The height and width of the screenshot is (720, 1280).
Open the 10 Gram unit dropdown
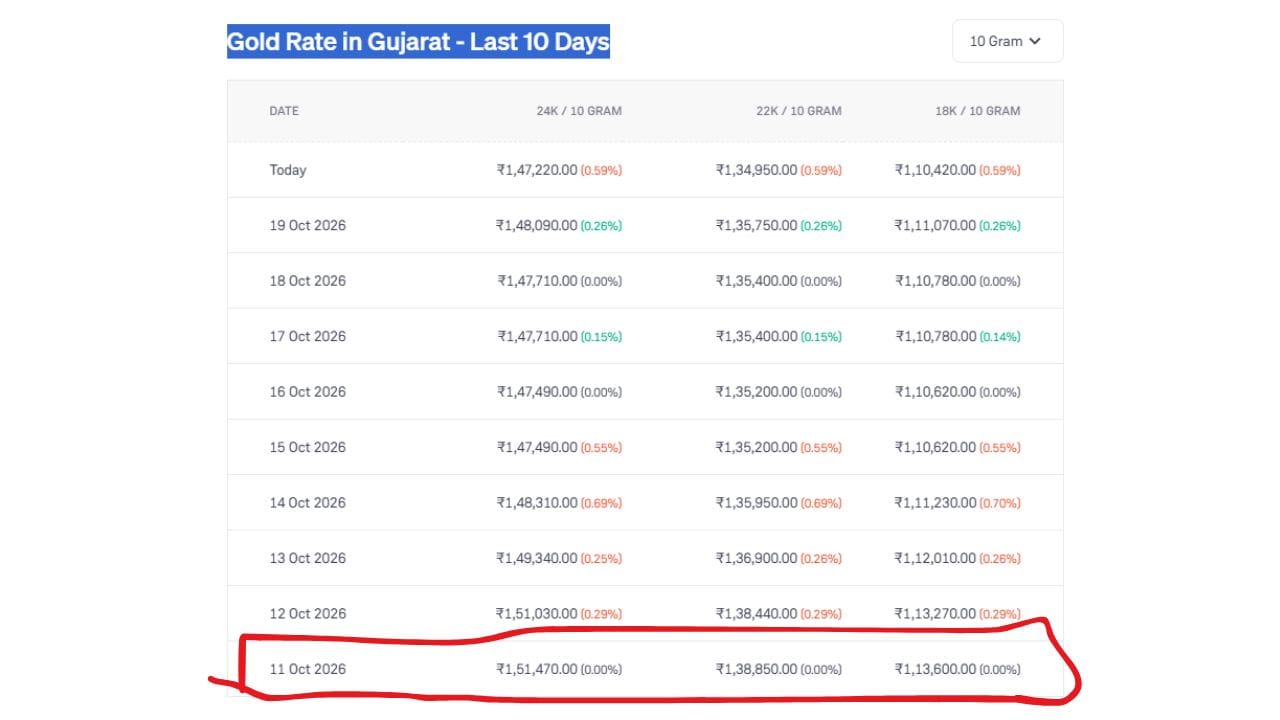pos(1007,41)
